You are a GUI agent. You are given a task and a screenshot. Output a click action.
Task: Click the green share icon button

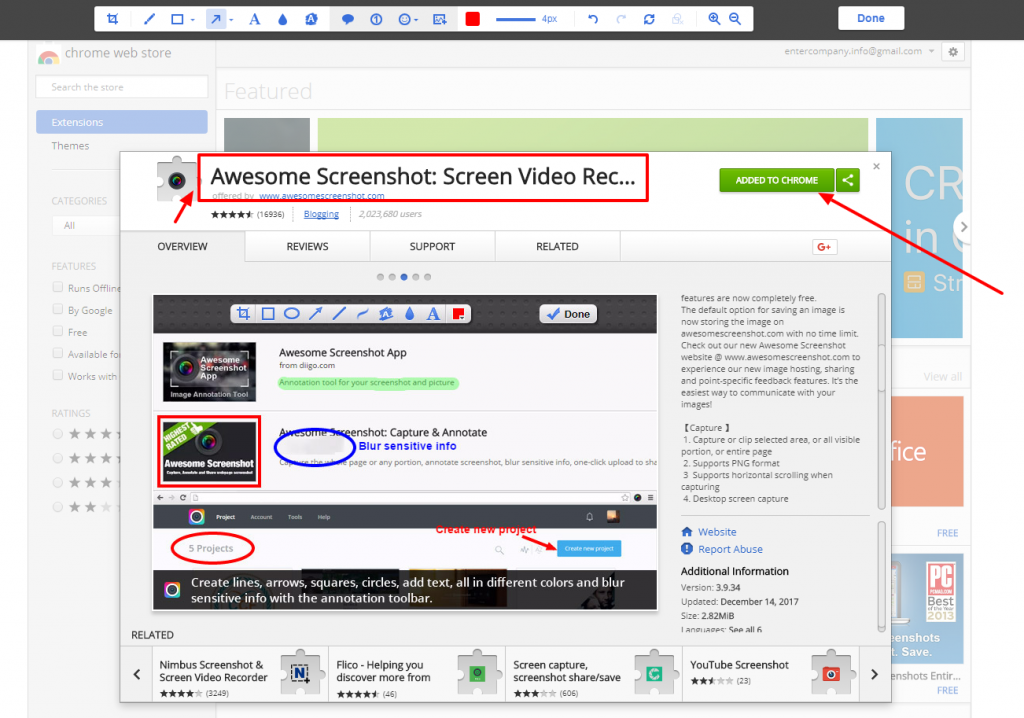click(848, 180)
